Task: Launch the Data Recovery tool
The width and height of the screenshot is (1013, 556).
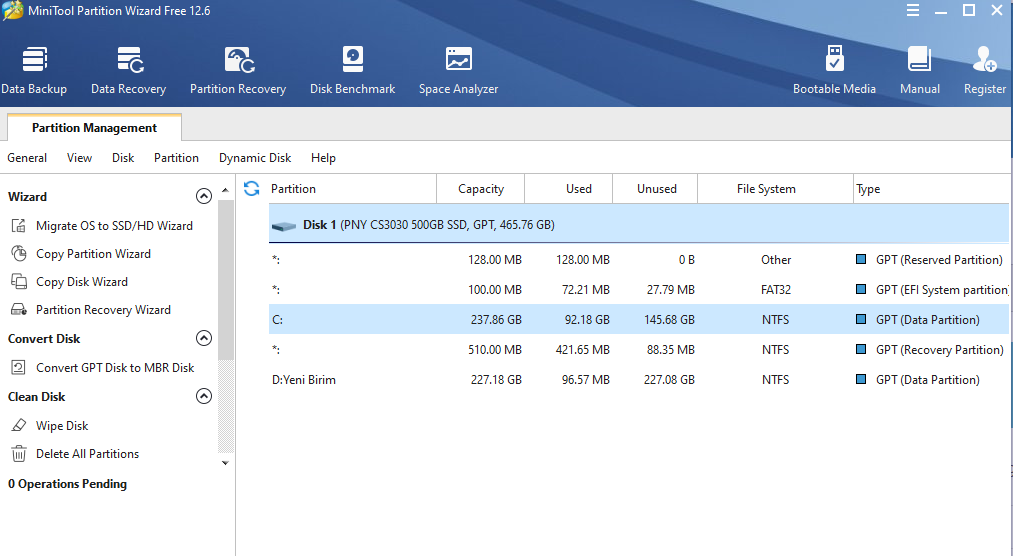Action: [129, 70]
